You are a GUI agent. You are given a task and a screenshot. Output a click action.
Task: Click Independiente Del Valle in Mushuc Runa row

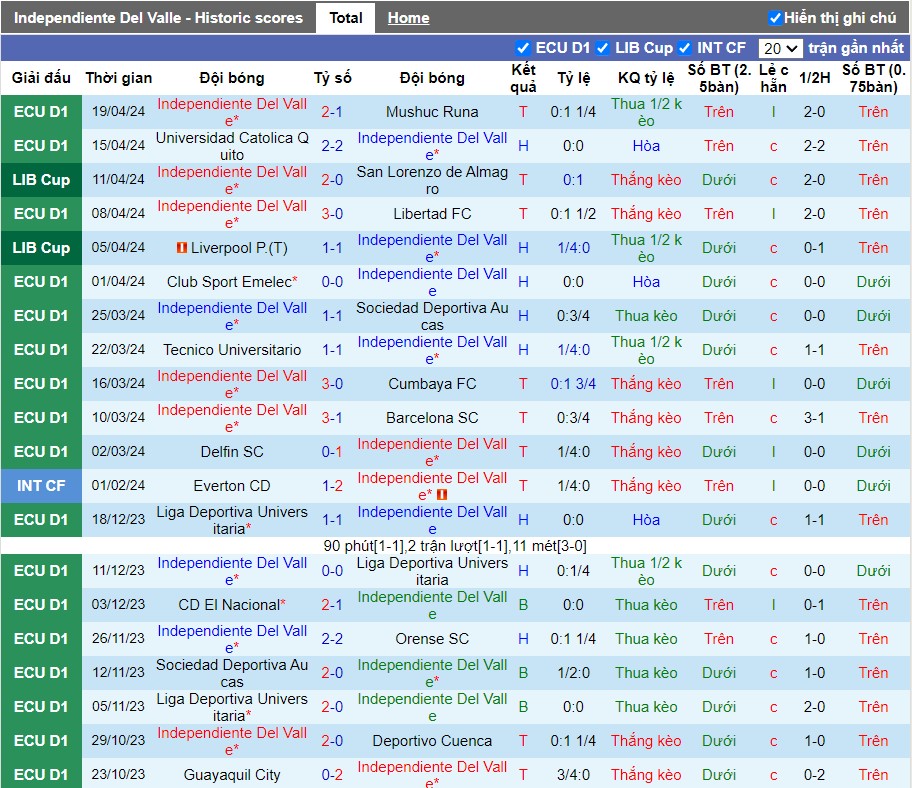(232, 112)
